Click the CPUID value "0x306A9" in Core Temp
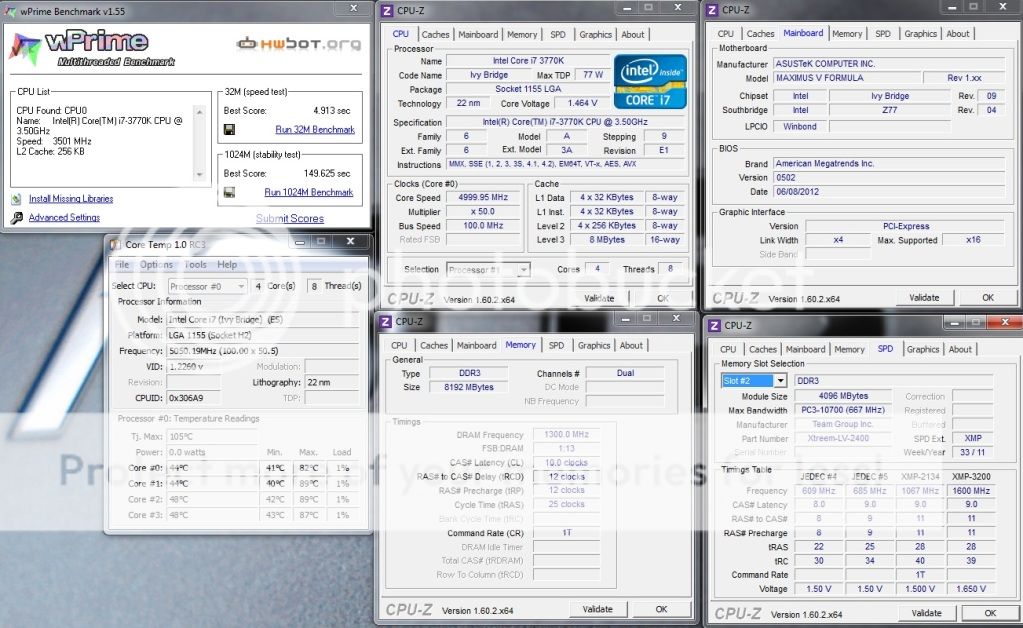The image size is (1023, 628). pos(194,398)
